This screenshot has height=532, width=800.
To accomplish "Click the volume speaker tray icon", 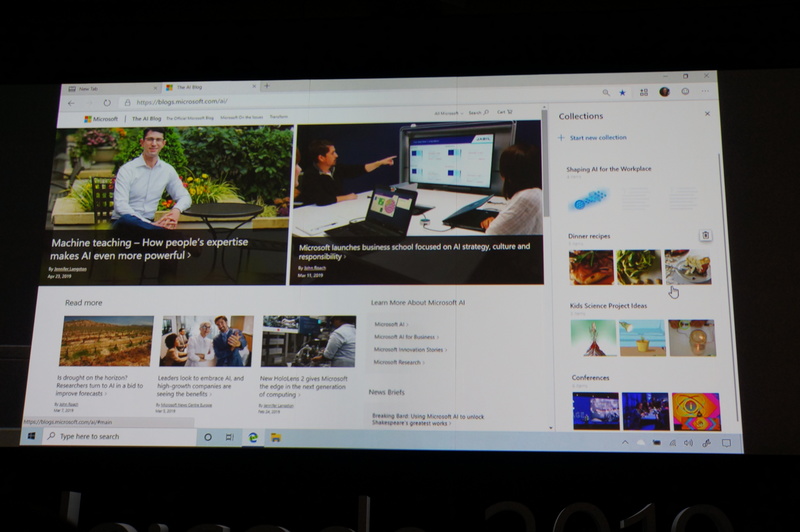I will pos(689,443).
